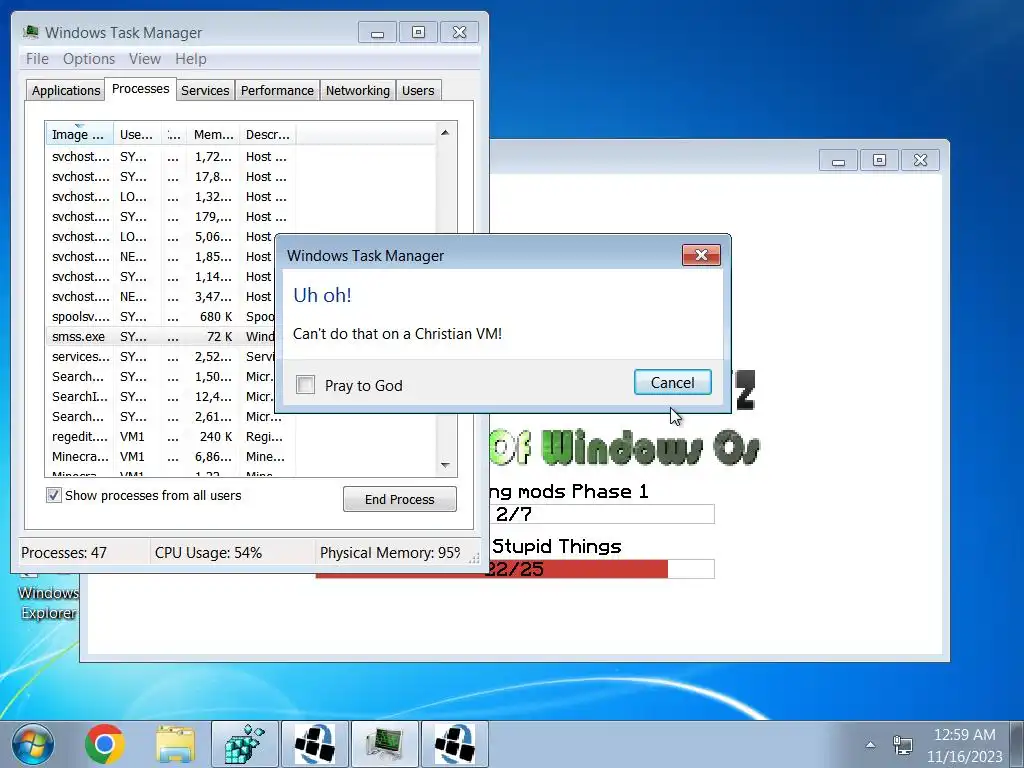Switch to the Performance tab

click(277, 90)
